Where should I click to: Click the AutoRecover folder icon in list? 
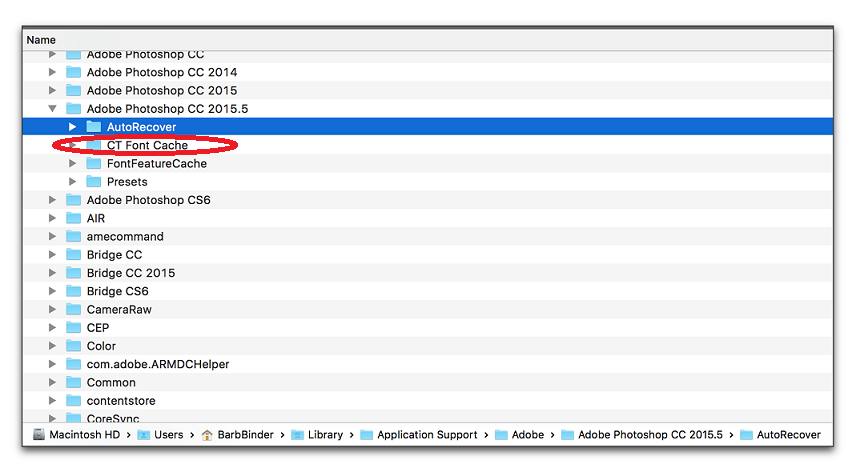tap(94, 127)
